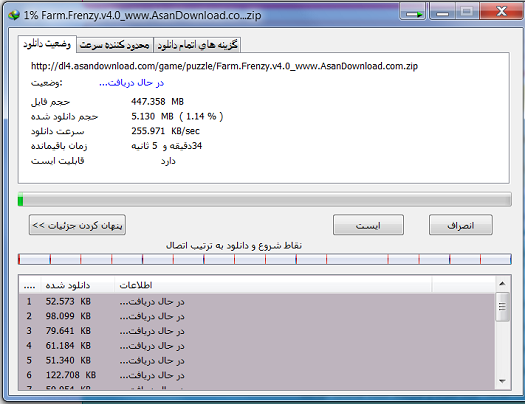525x404 pixels.
Task: Pause download with the ایست button
Action: (368, 225)
